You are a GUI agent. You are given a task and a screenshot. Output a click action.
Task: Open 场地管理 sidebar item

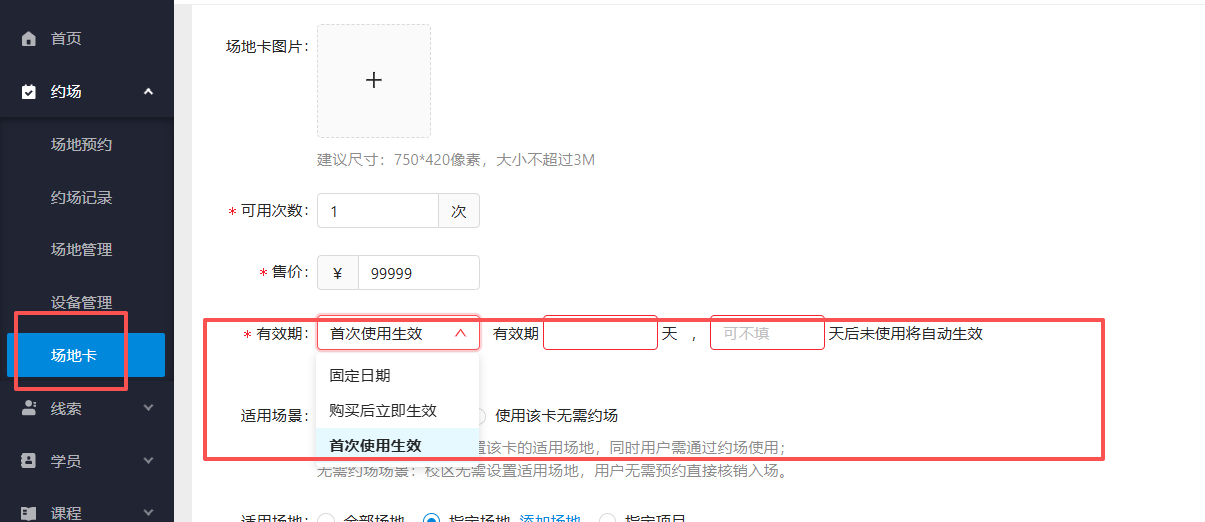(x=82, y=250)
